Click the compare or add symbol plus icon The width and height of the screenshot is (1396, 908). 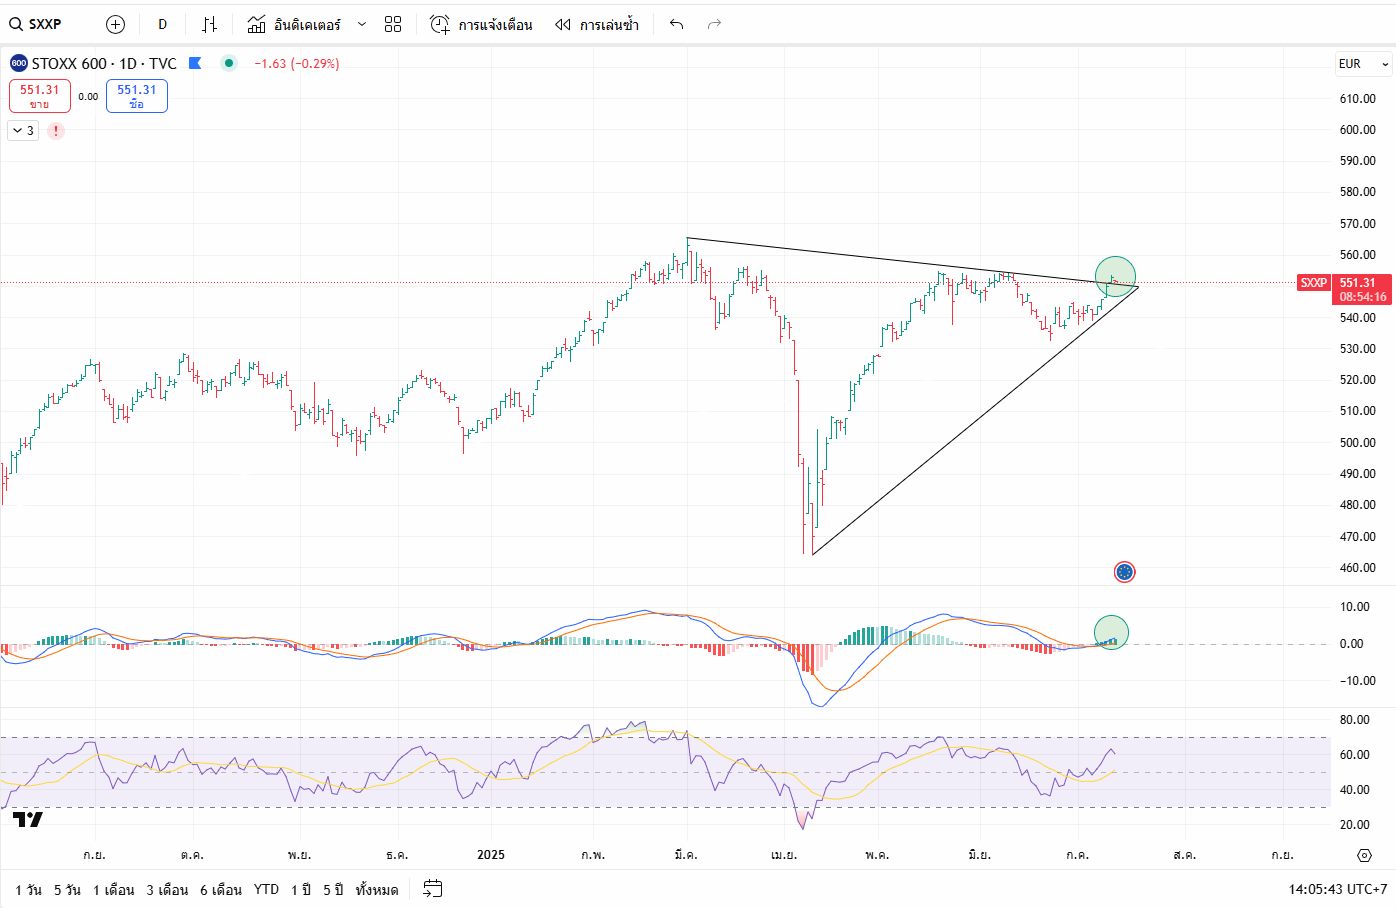click(115, 24)
